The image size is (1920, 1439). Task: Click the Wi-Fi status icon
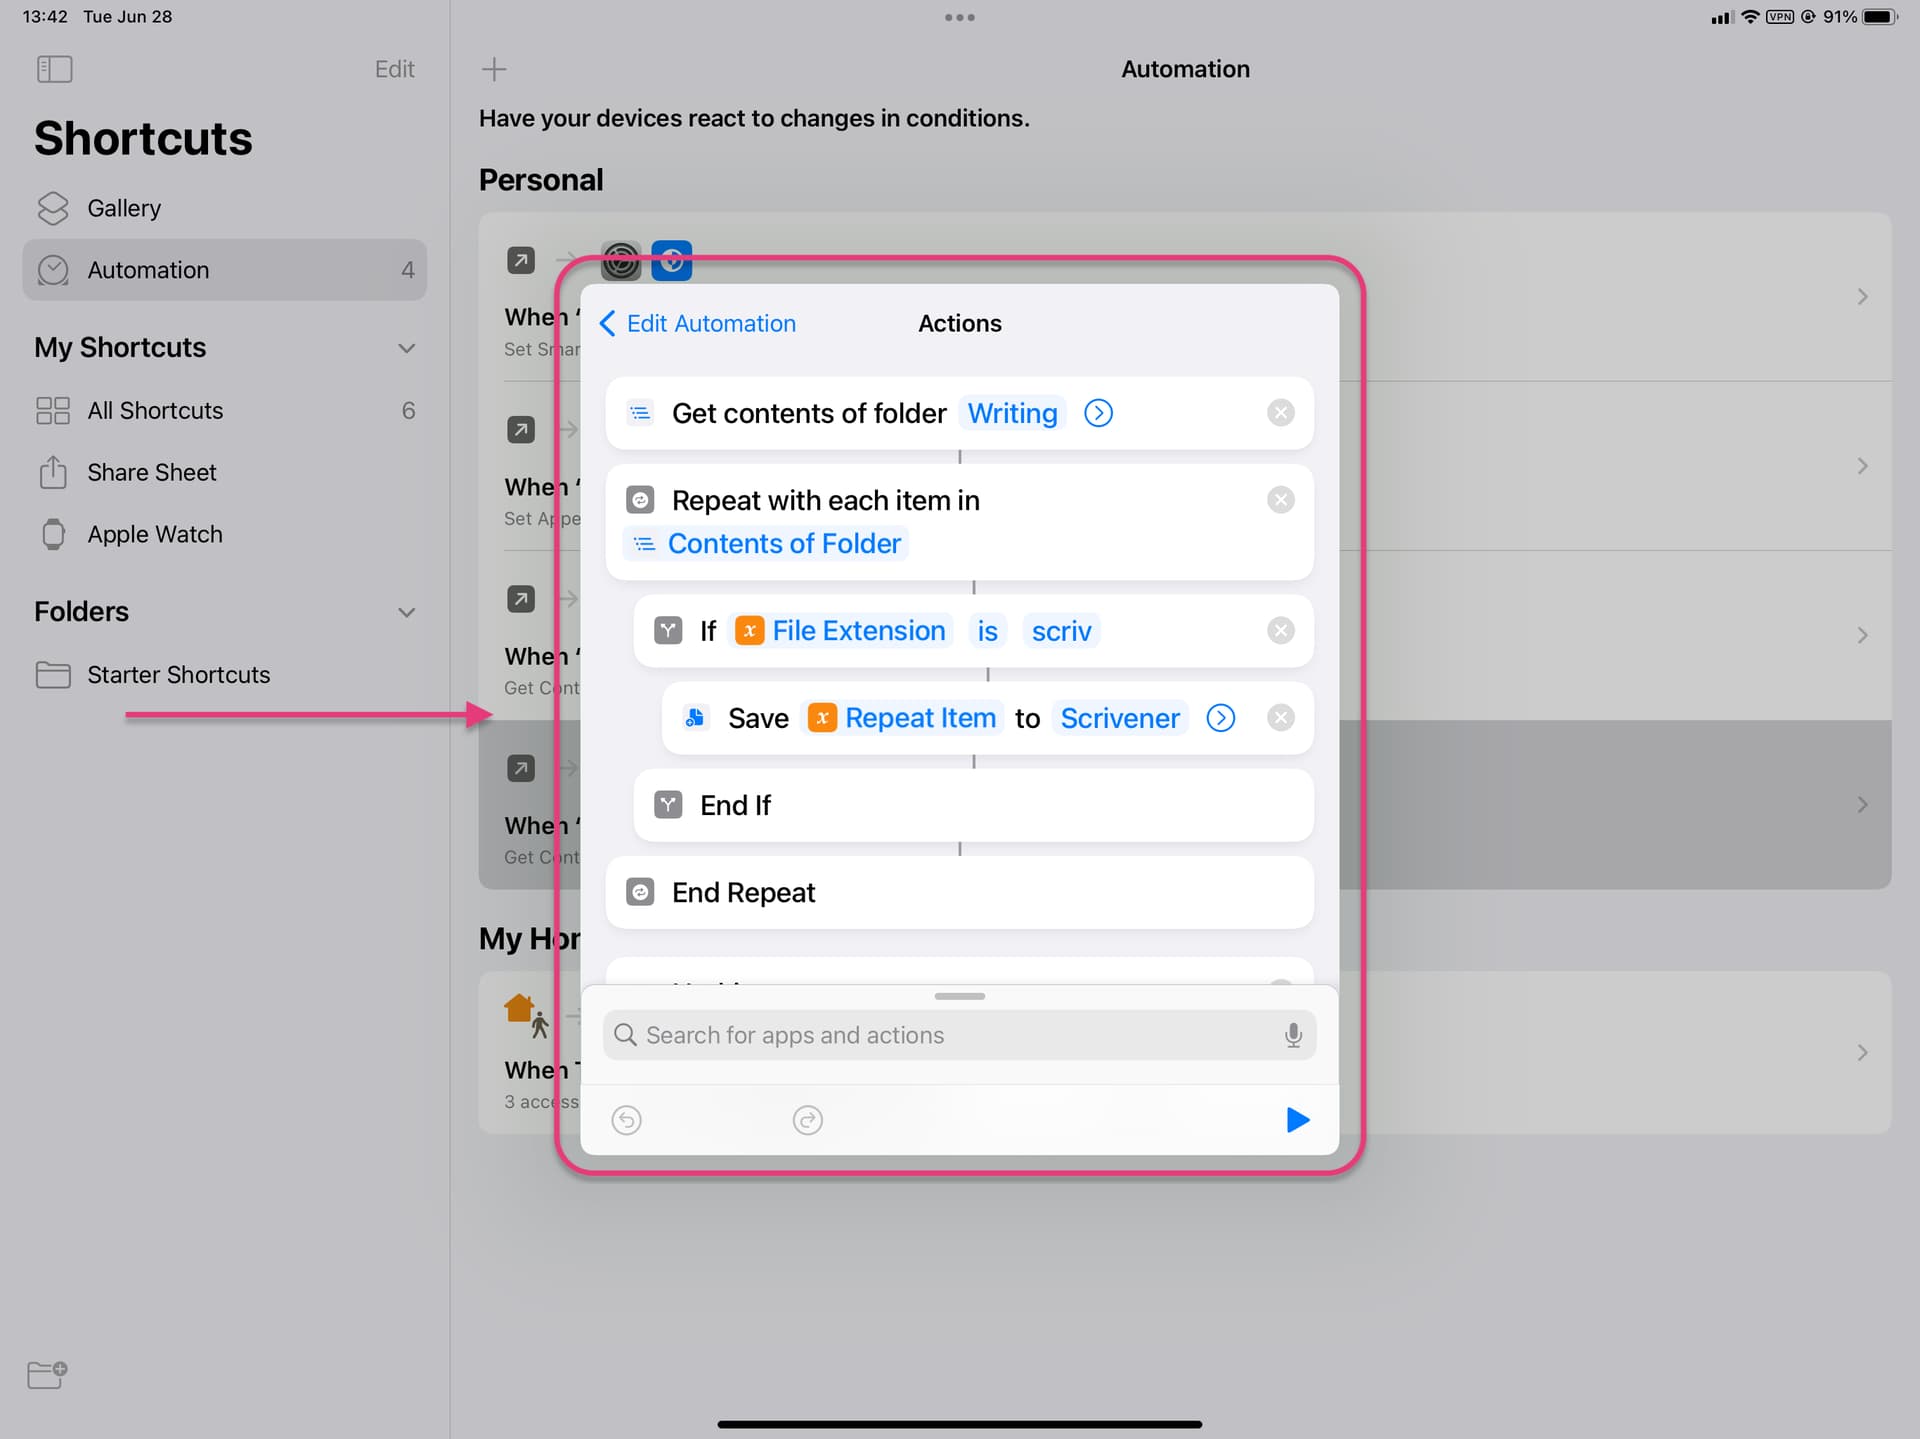[1750, 17]
